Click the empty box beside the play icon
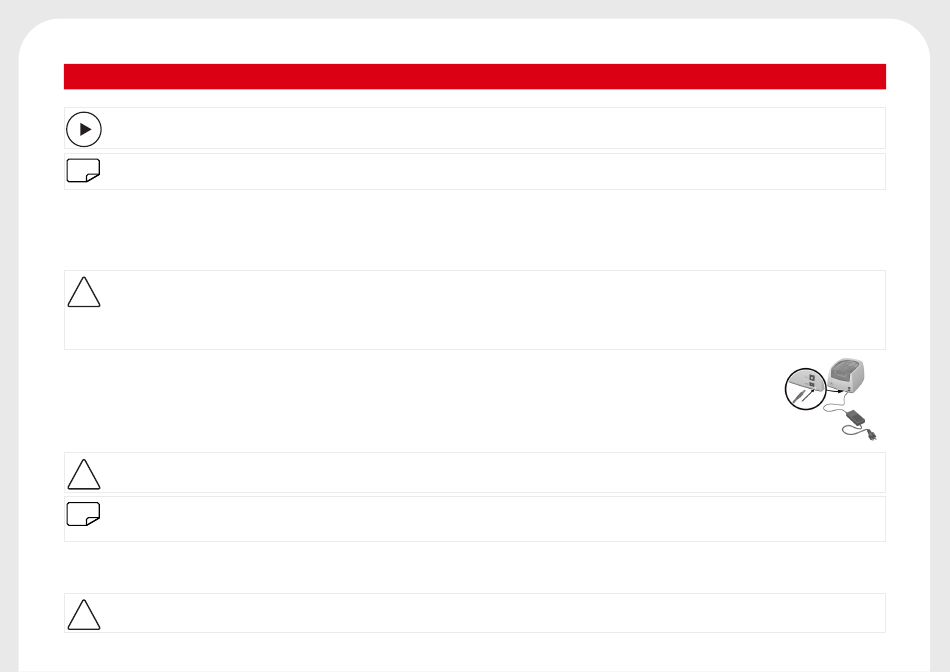This screenshot has height=672, width=950. (494, 128)
